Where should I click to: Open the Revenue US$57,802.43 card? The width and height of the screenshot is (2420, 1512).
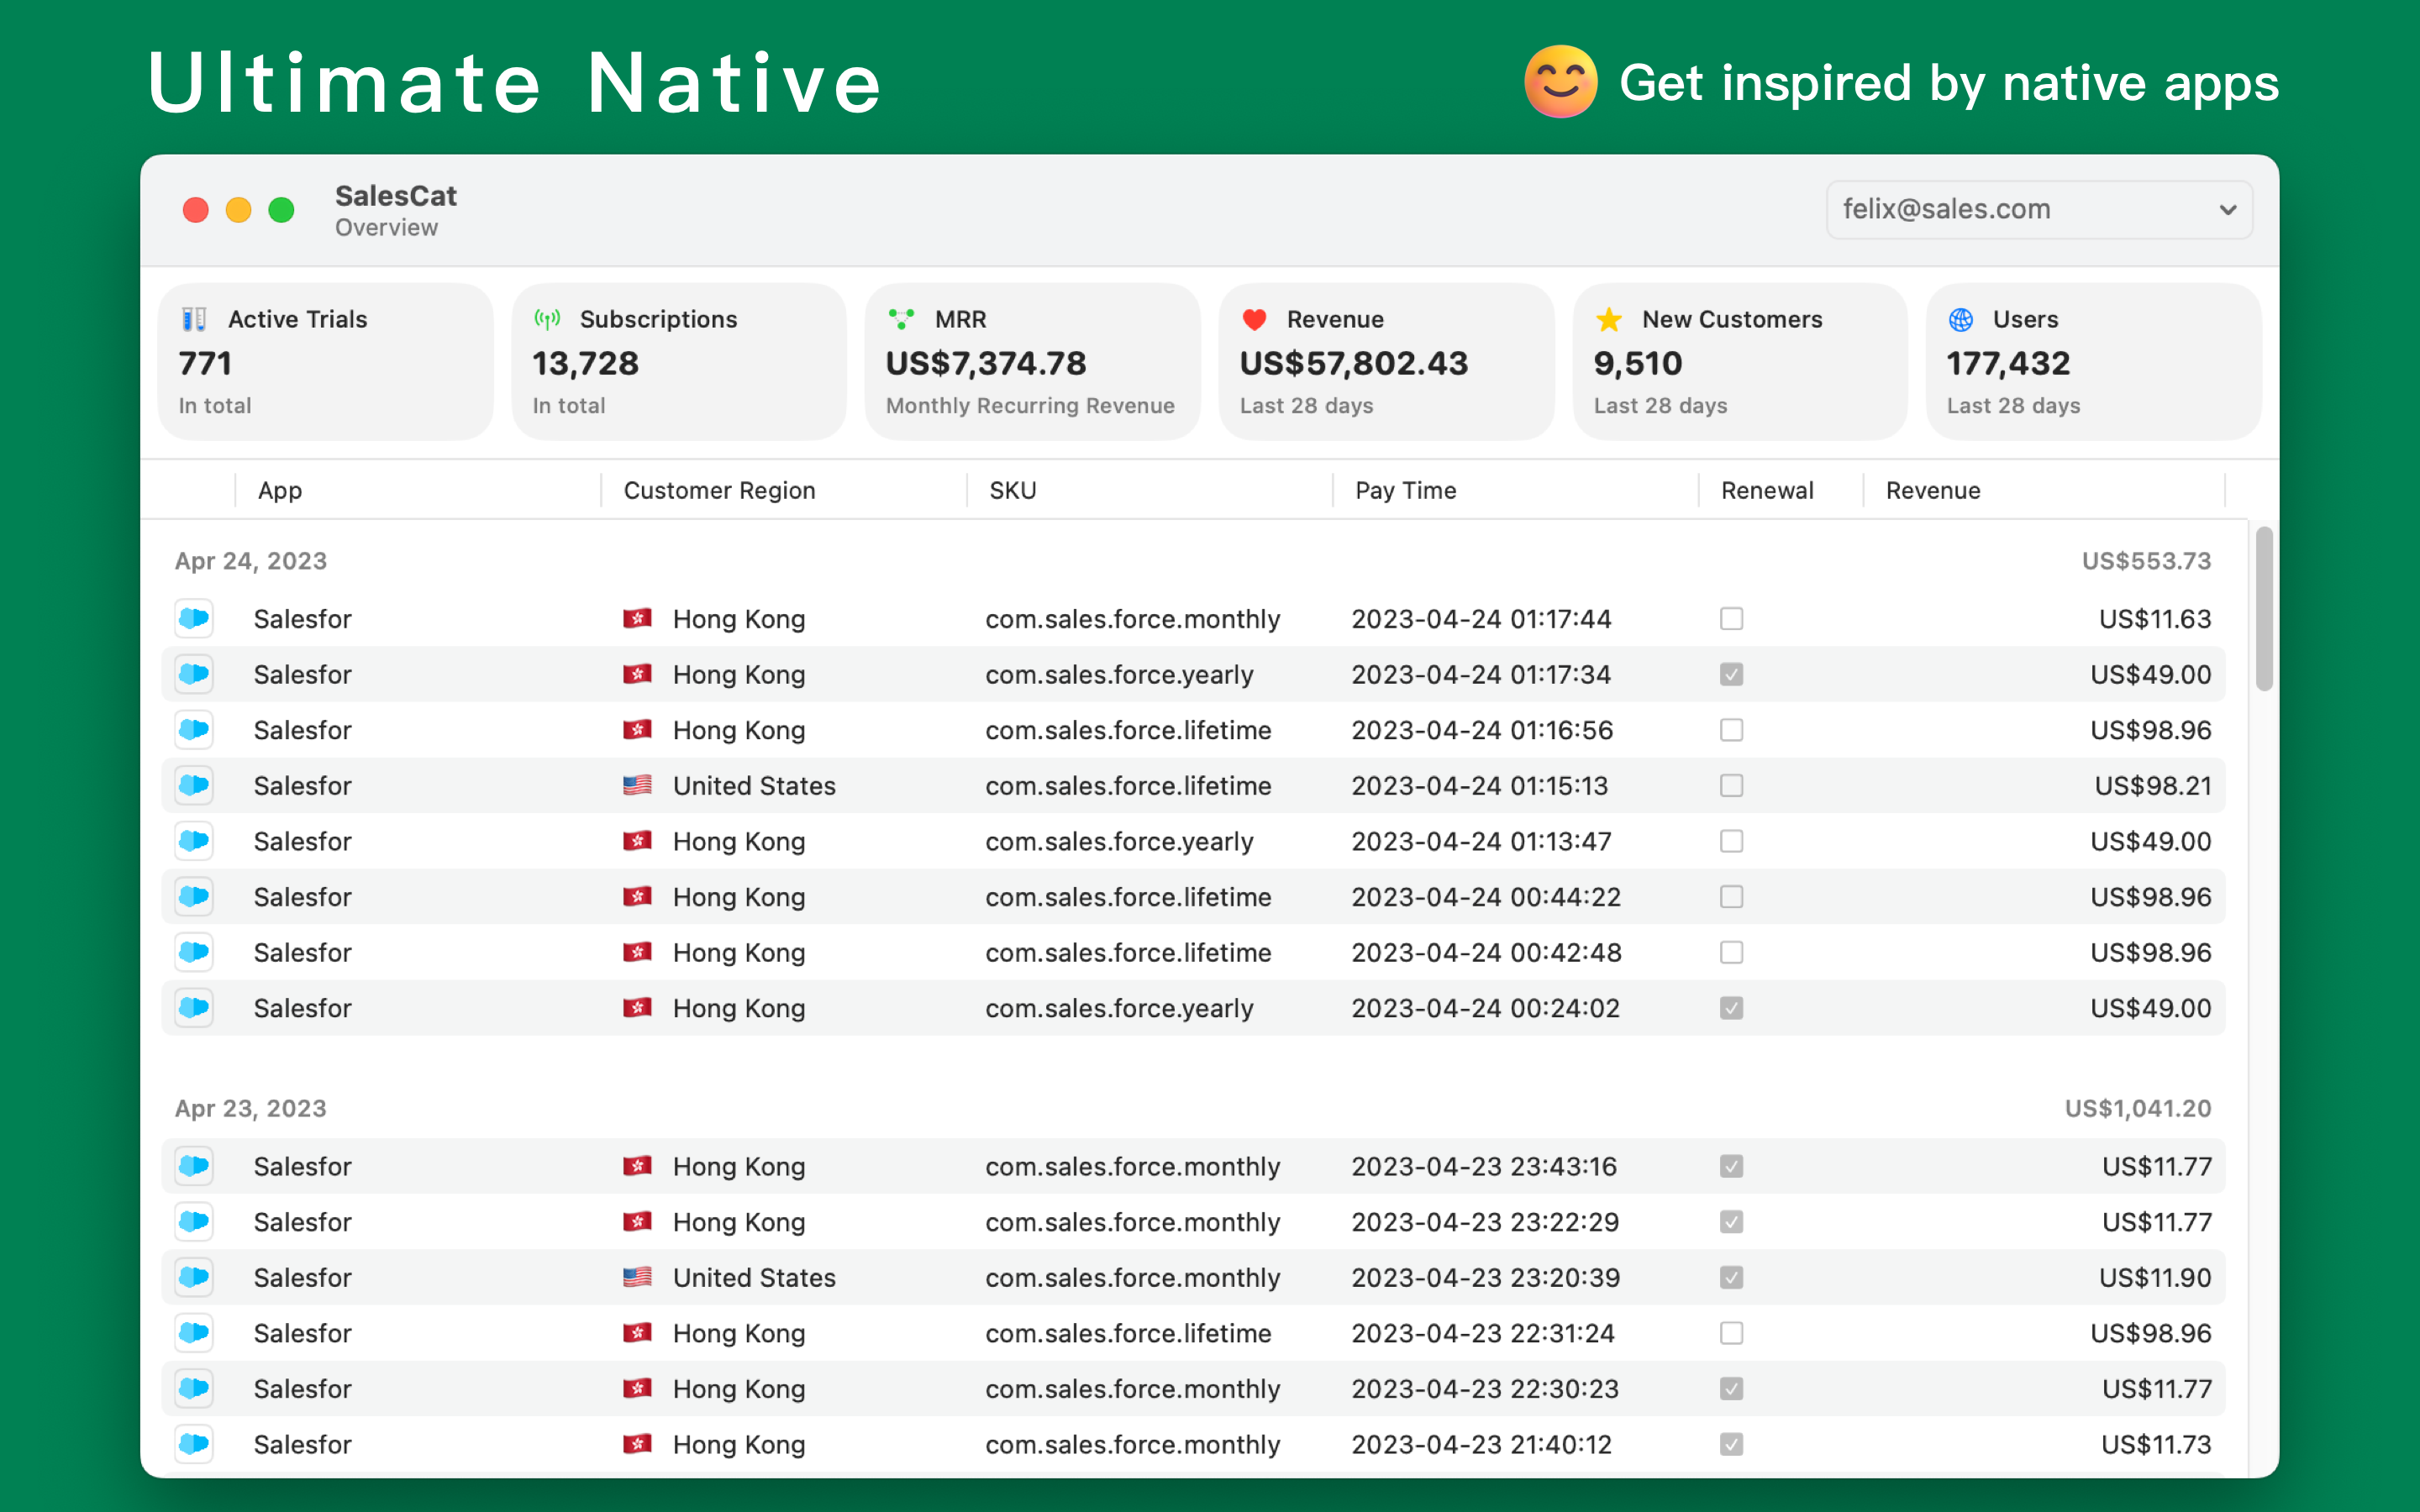(x=1386, y=361)
